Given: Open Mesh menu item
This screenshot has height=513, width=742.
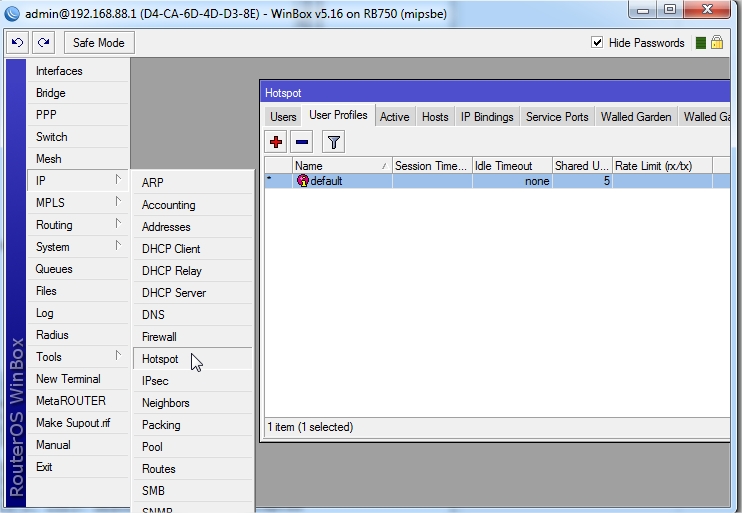Looking at the screenshot, I should click(x=78, y=159).
